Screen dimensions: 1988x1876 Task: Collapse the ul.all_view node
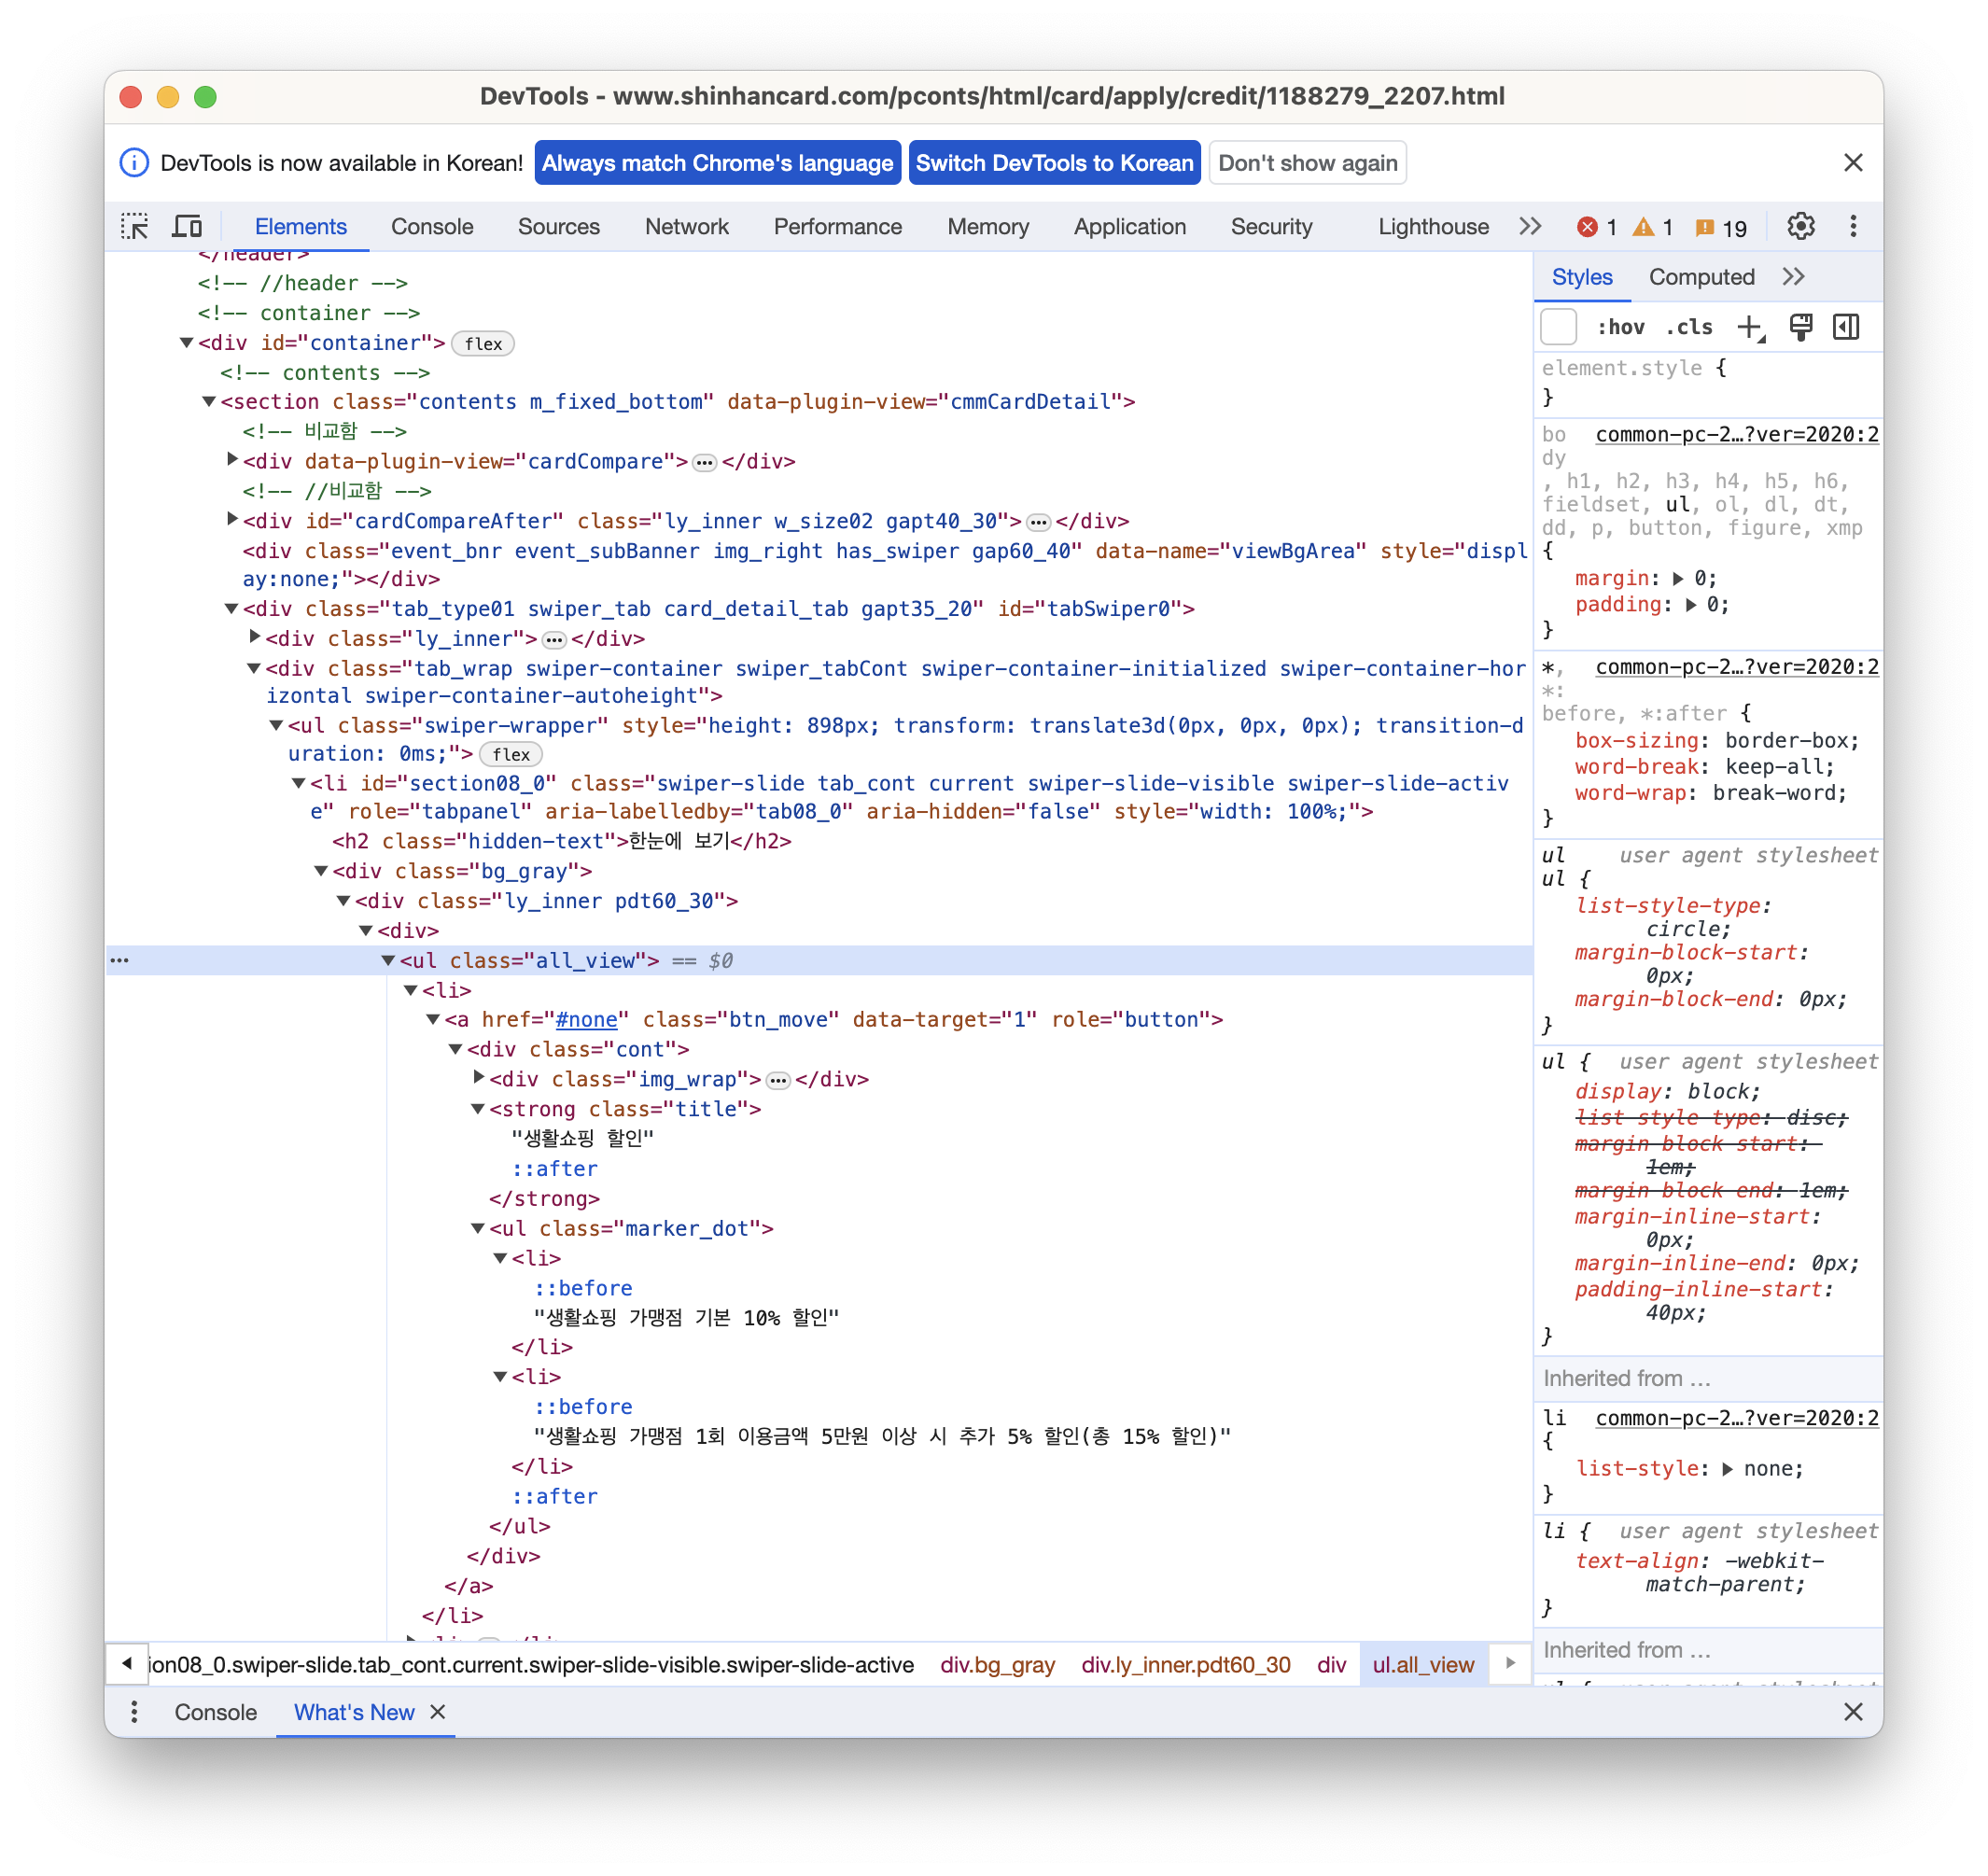[388, 961]
